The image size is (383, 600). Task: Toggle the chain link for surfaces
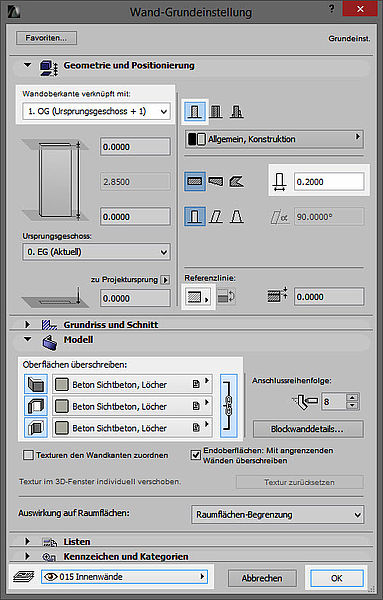click(x=229, y=406)
